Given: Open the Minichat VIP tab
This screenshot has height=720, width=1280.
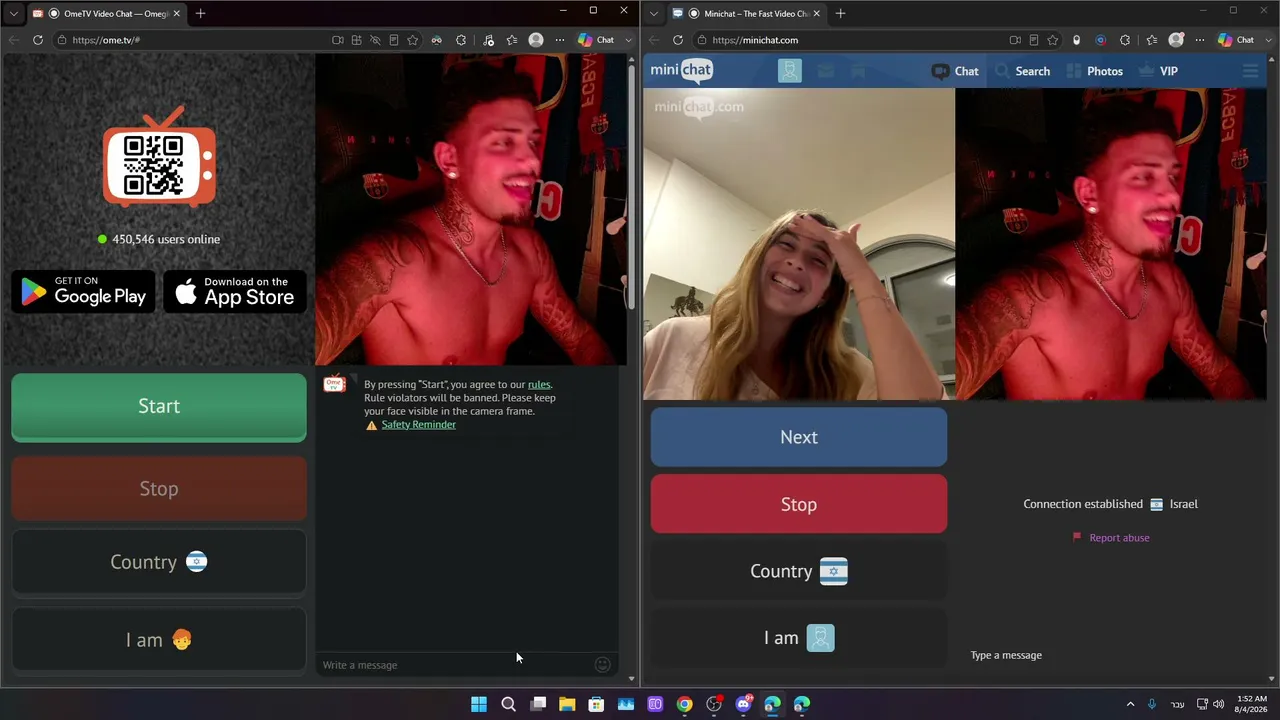Looking at the screenshot, I should 1158,71.
